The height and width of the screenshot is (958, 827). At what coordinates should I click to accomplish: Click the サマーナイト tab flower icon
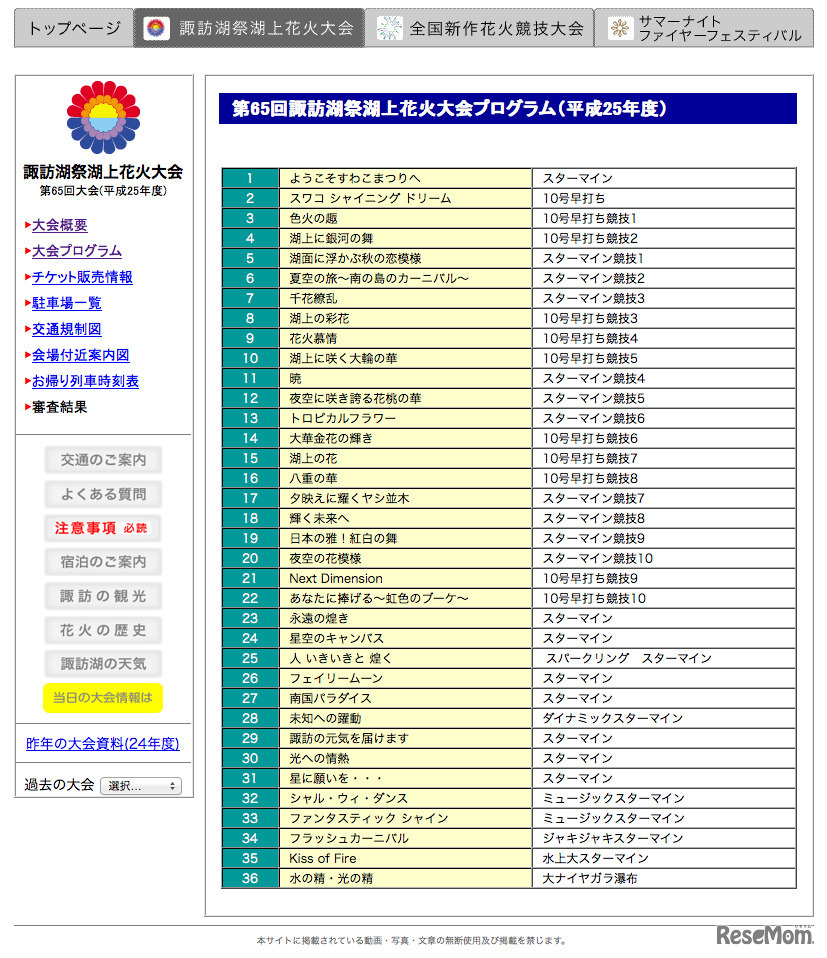click(x=620, y=28)
